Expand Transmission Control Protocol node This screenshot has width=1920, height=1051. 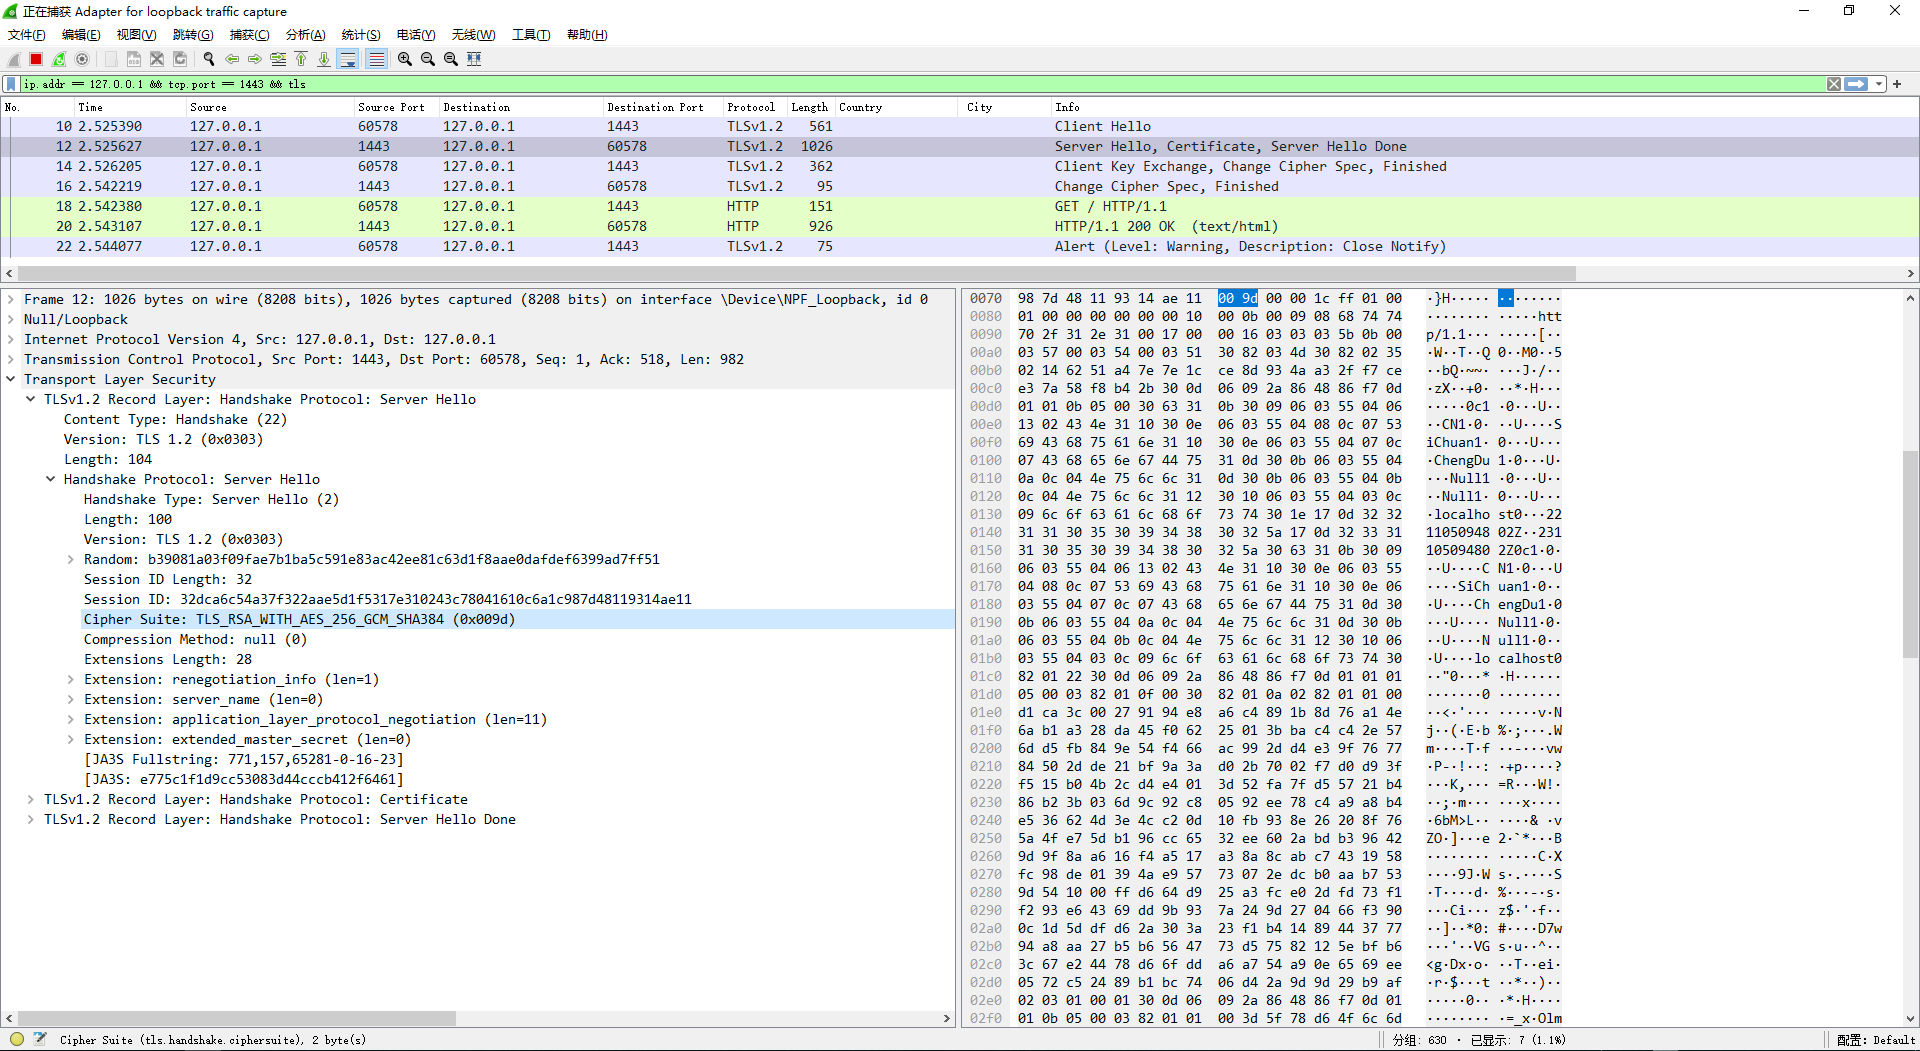[11, 359]
